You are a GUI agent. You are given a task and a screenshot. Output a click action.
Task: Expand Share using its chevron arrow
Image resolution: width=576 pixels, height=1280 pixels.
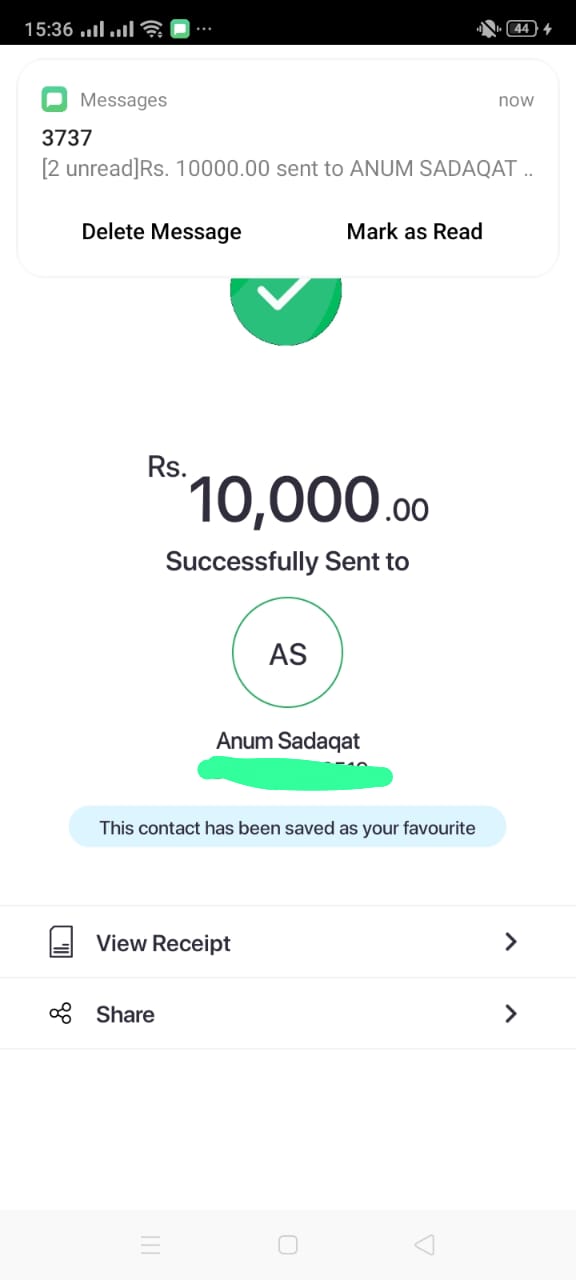click(x=511, y=1014)
